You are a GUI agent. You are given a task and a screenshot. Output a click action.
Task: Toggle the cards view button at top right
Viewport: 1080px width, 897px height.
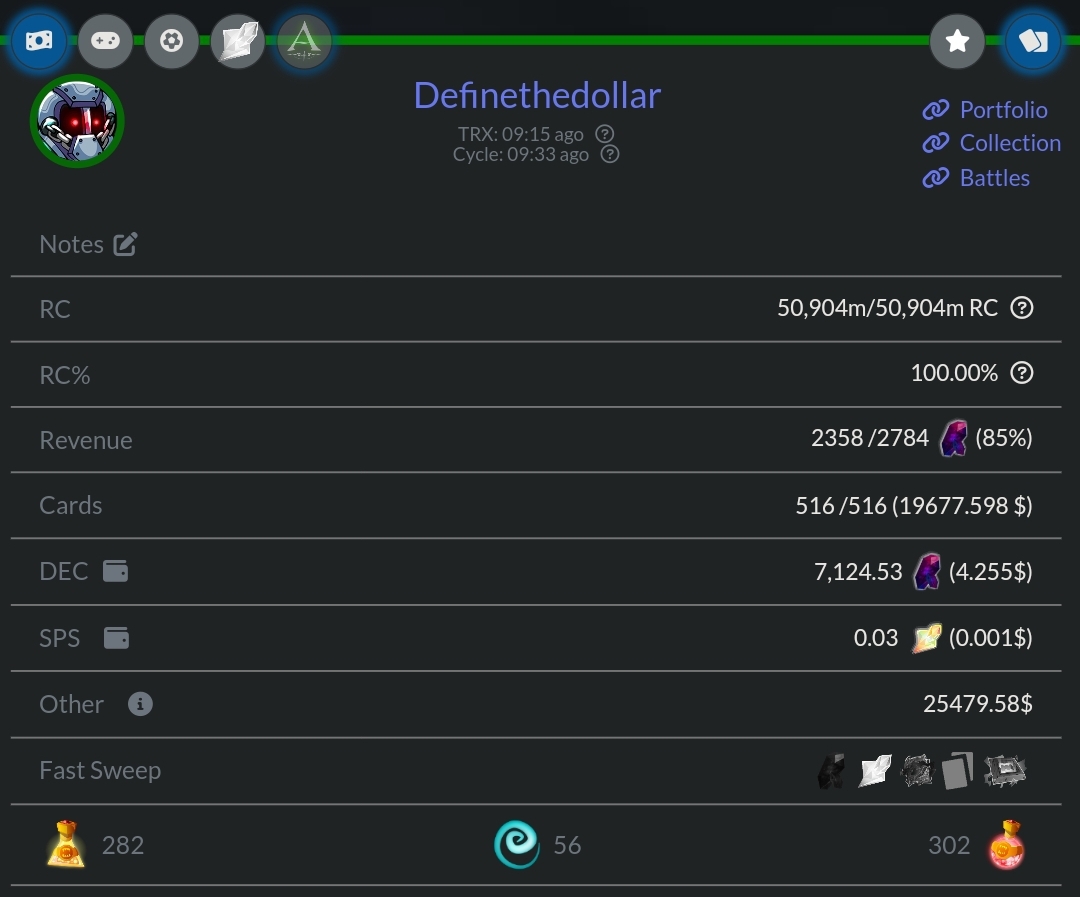pyautogui.click(x=1033, y=41)
